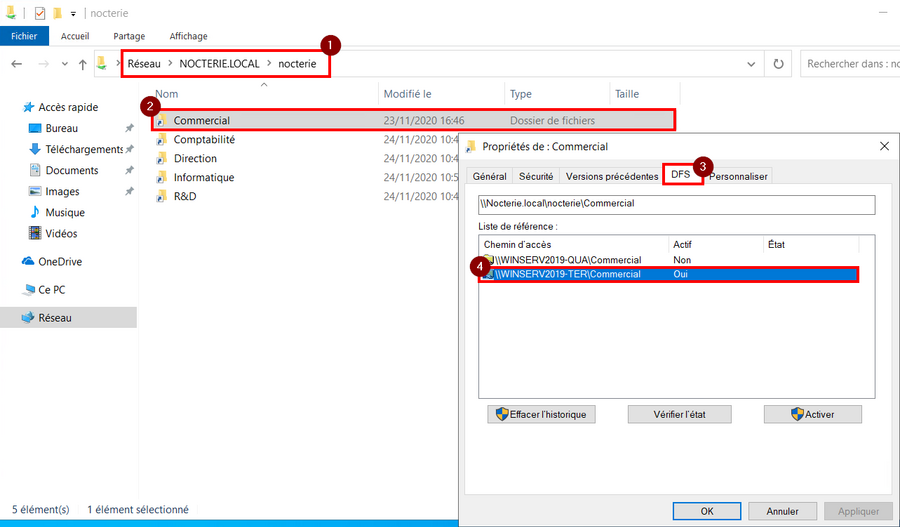Open the recent locations chevron
The image size is (900, 527).
(64, 64)
